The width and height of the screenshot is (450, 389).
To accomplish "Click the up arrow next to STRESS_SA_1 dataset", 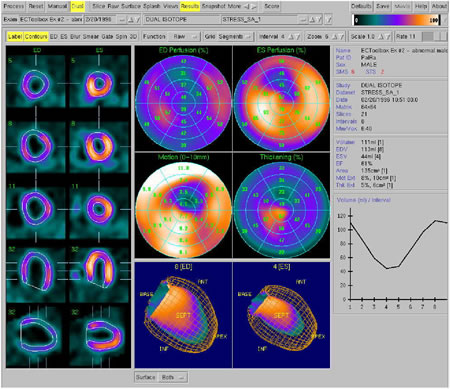I will 312,20.
